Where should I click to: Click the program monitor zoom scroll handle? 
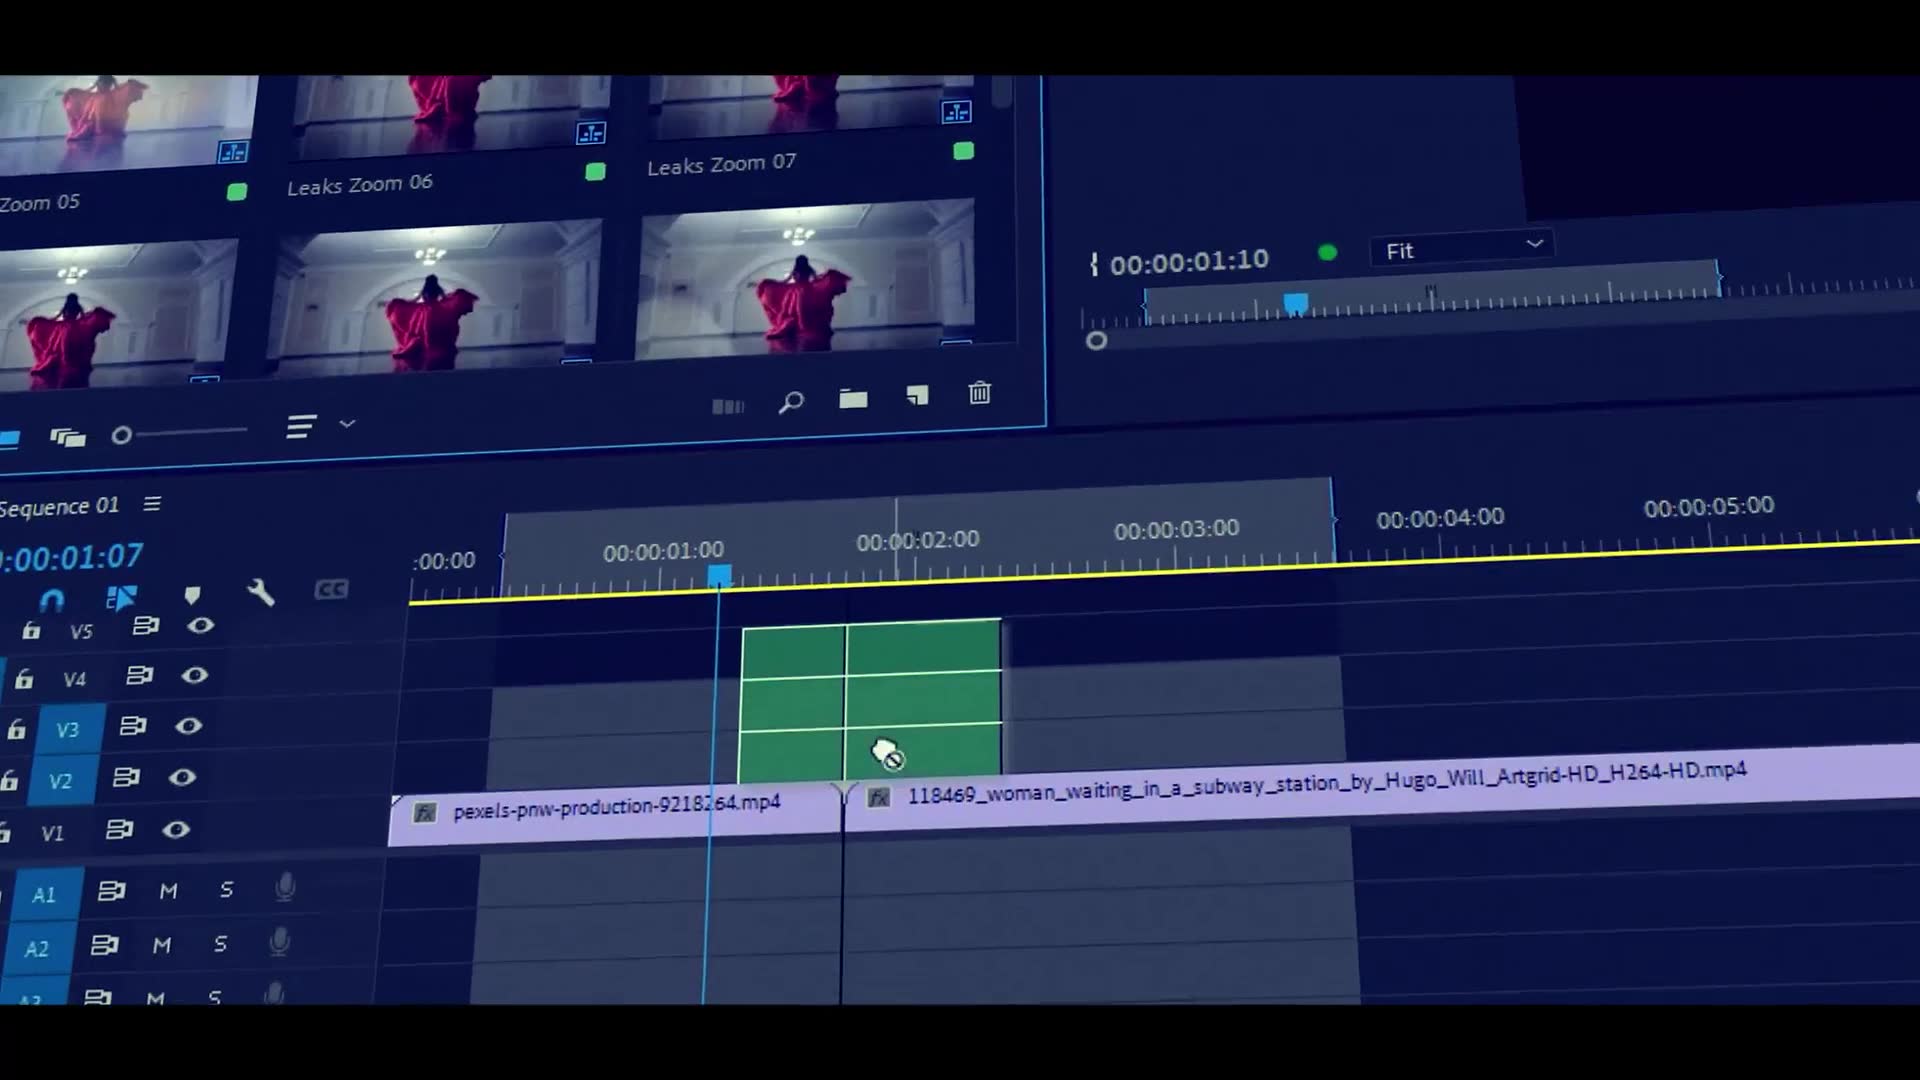[x=1096, y=340]
